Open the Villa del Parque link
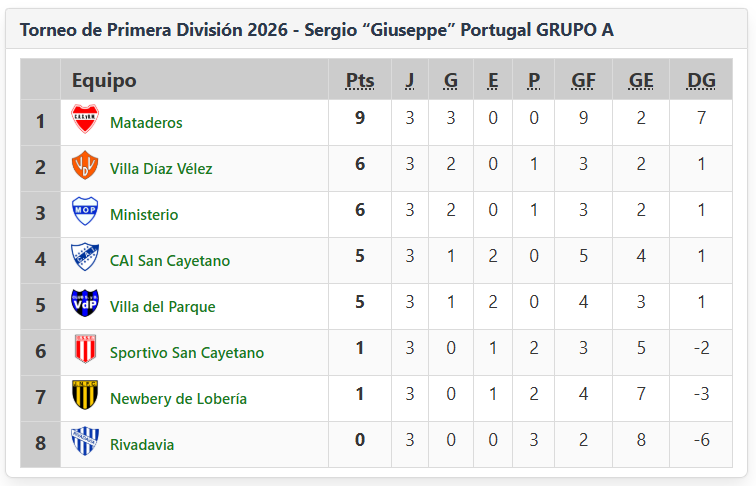Screen dimensions: 756x486 click(x=162, y=306)
